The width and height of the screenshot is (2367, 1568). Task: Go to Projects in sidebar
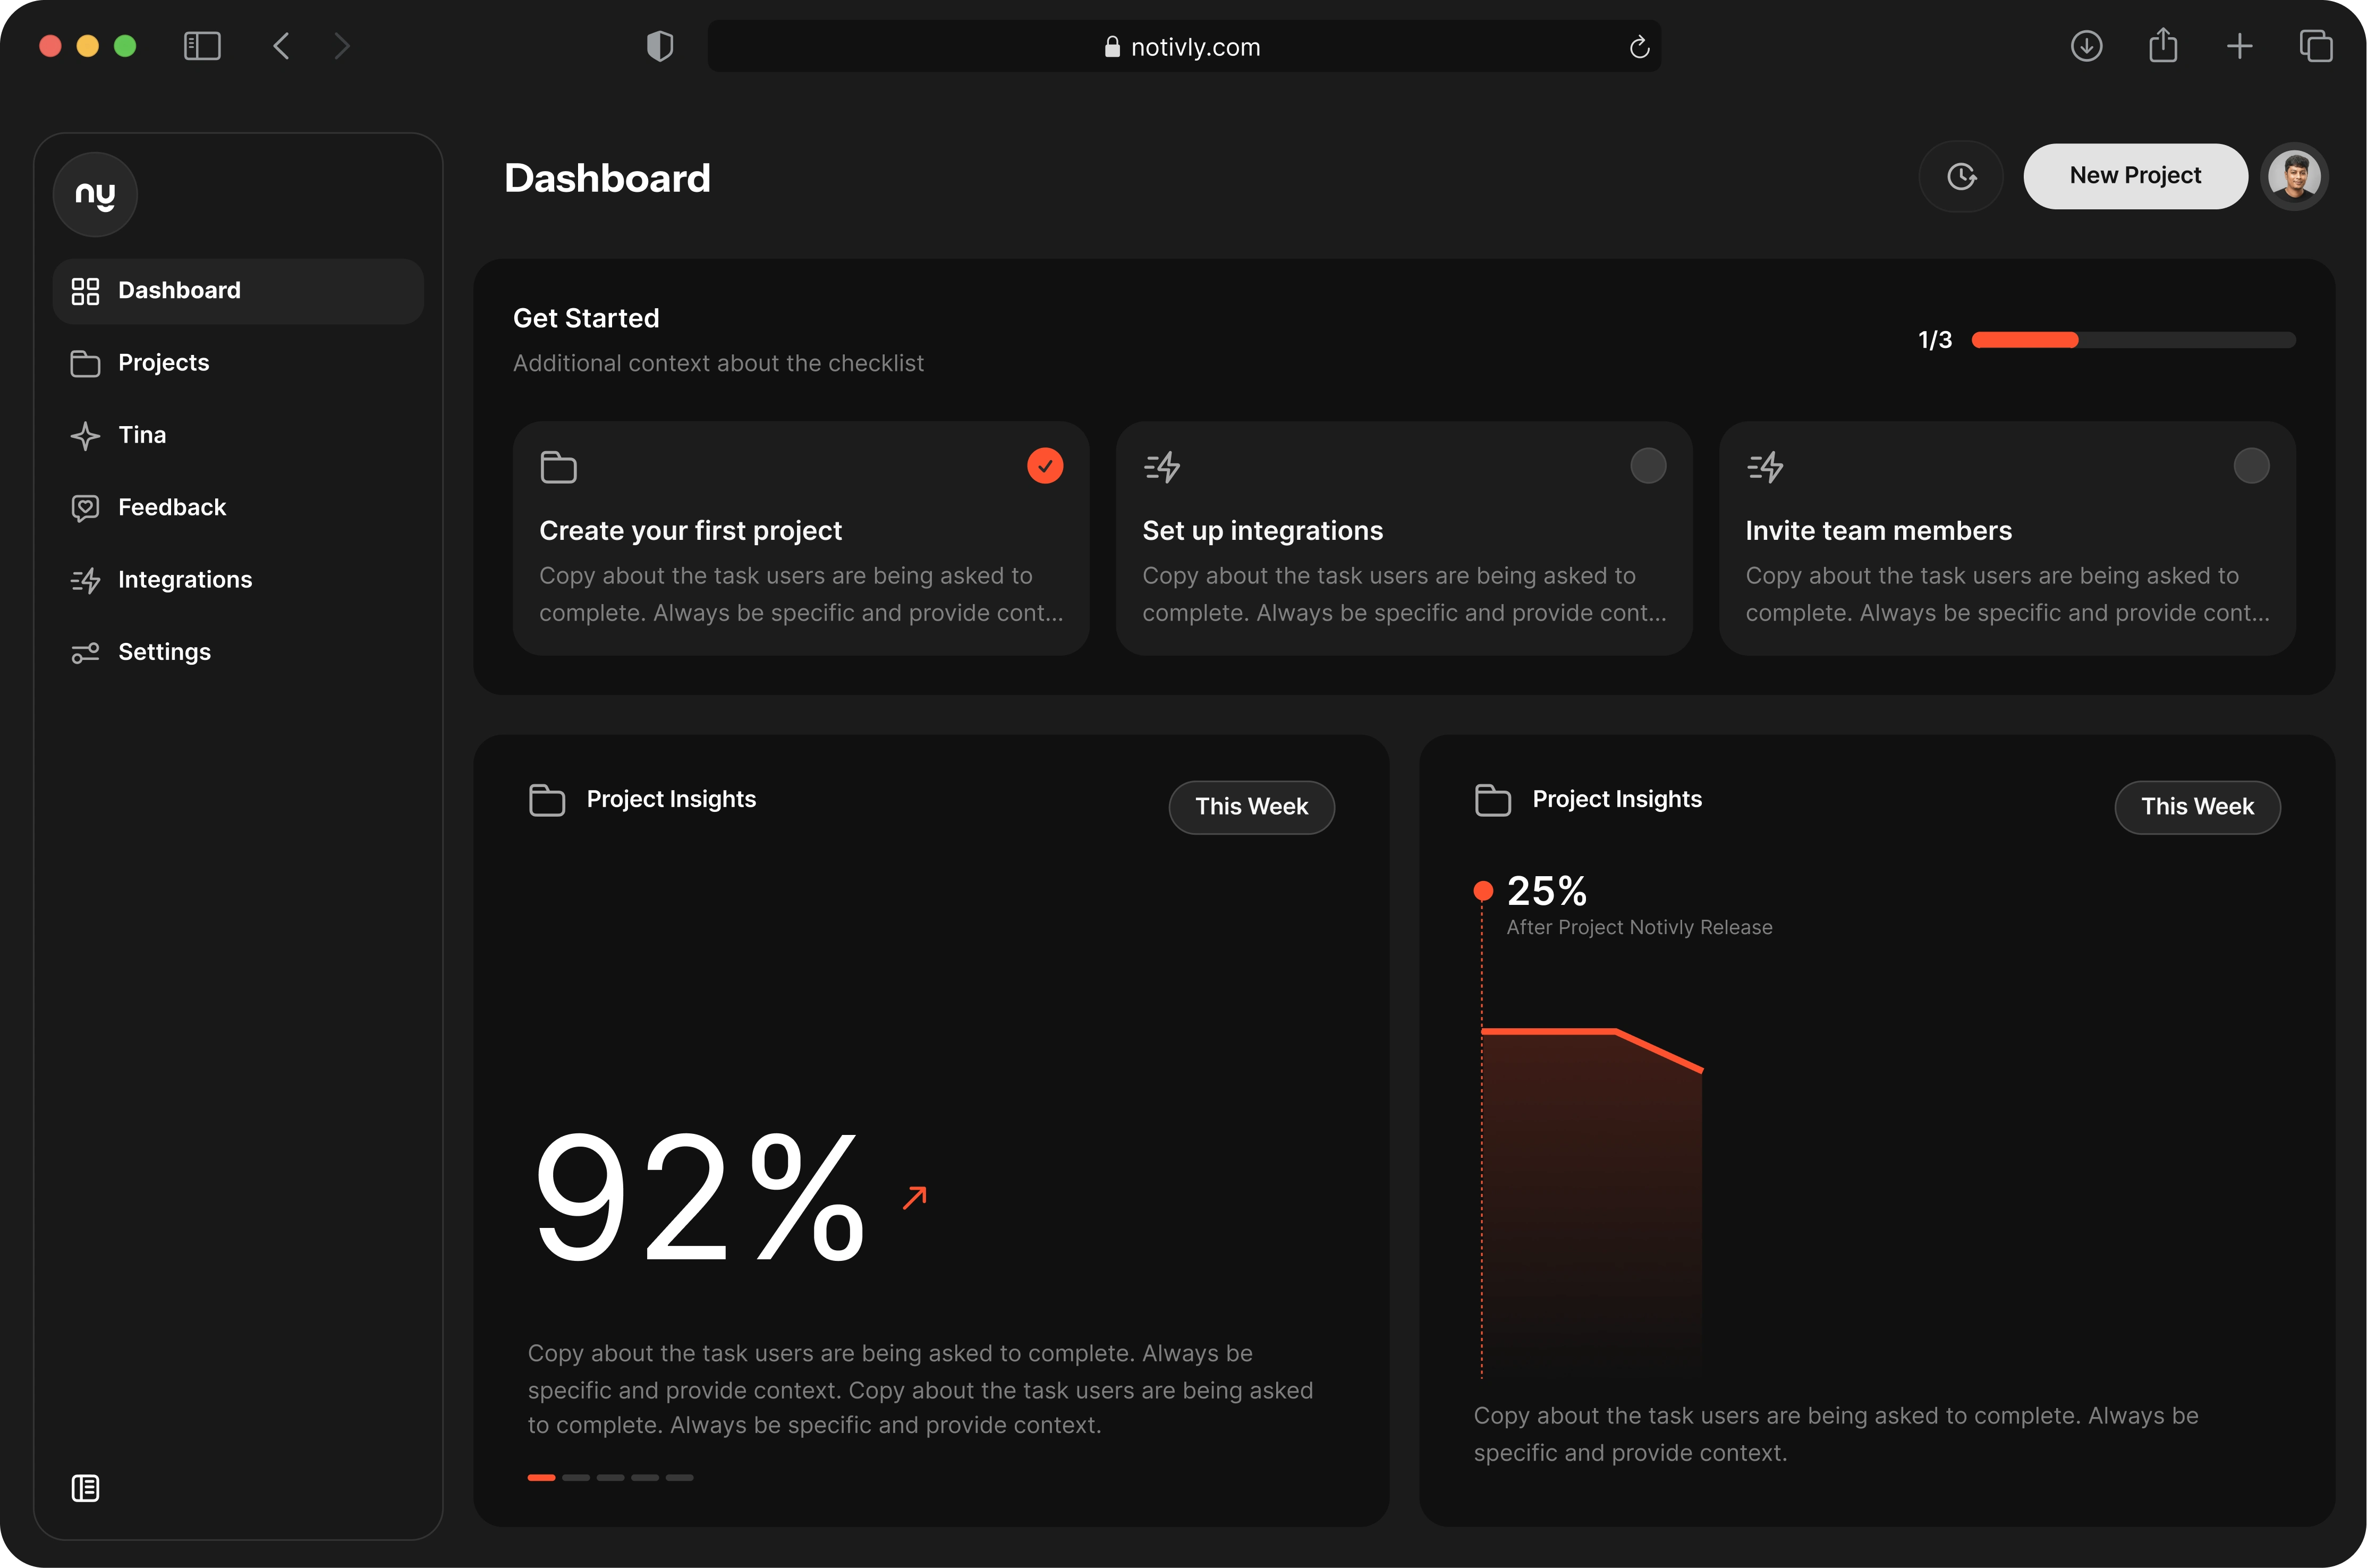[164, 363]
